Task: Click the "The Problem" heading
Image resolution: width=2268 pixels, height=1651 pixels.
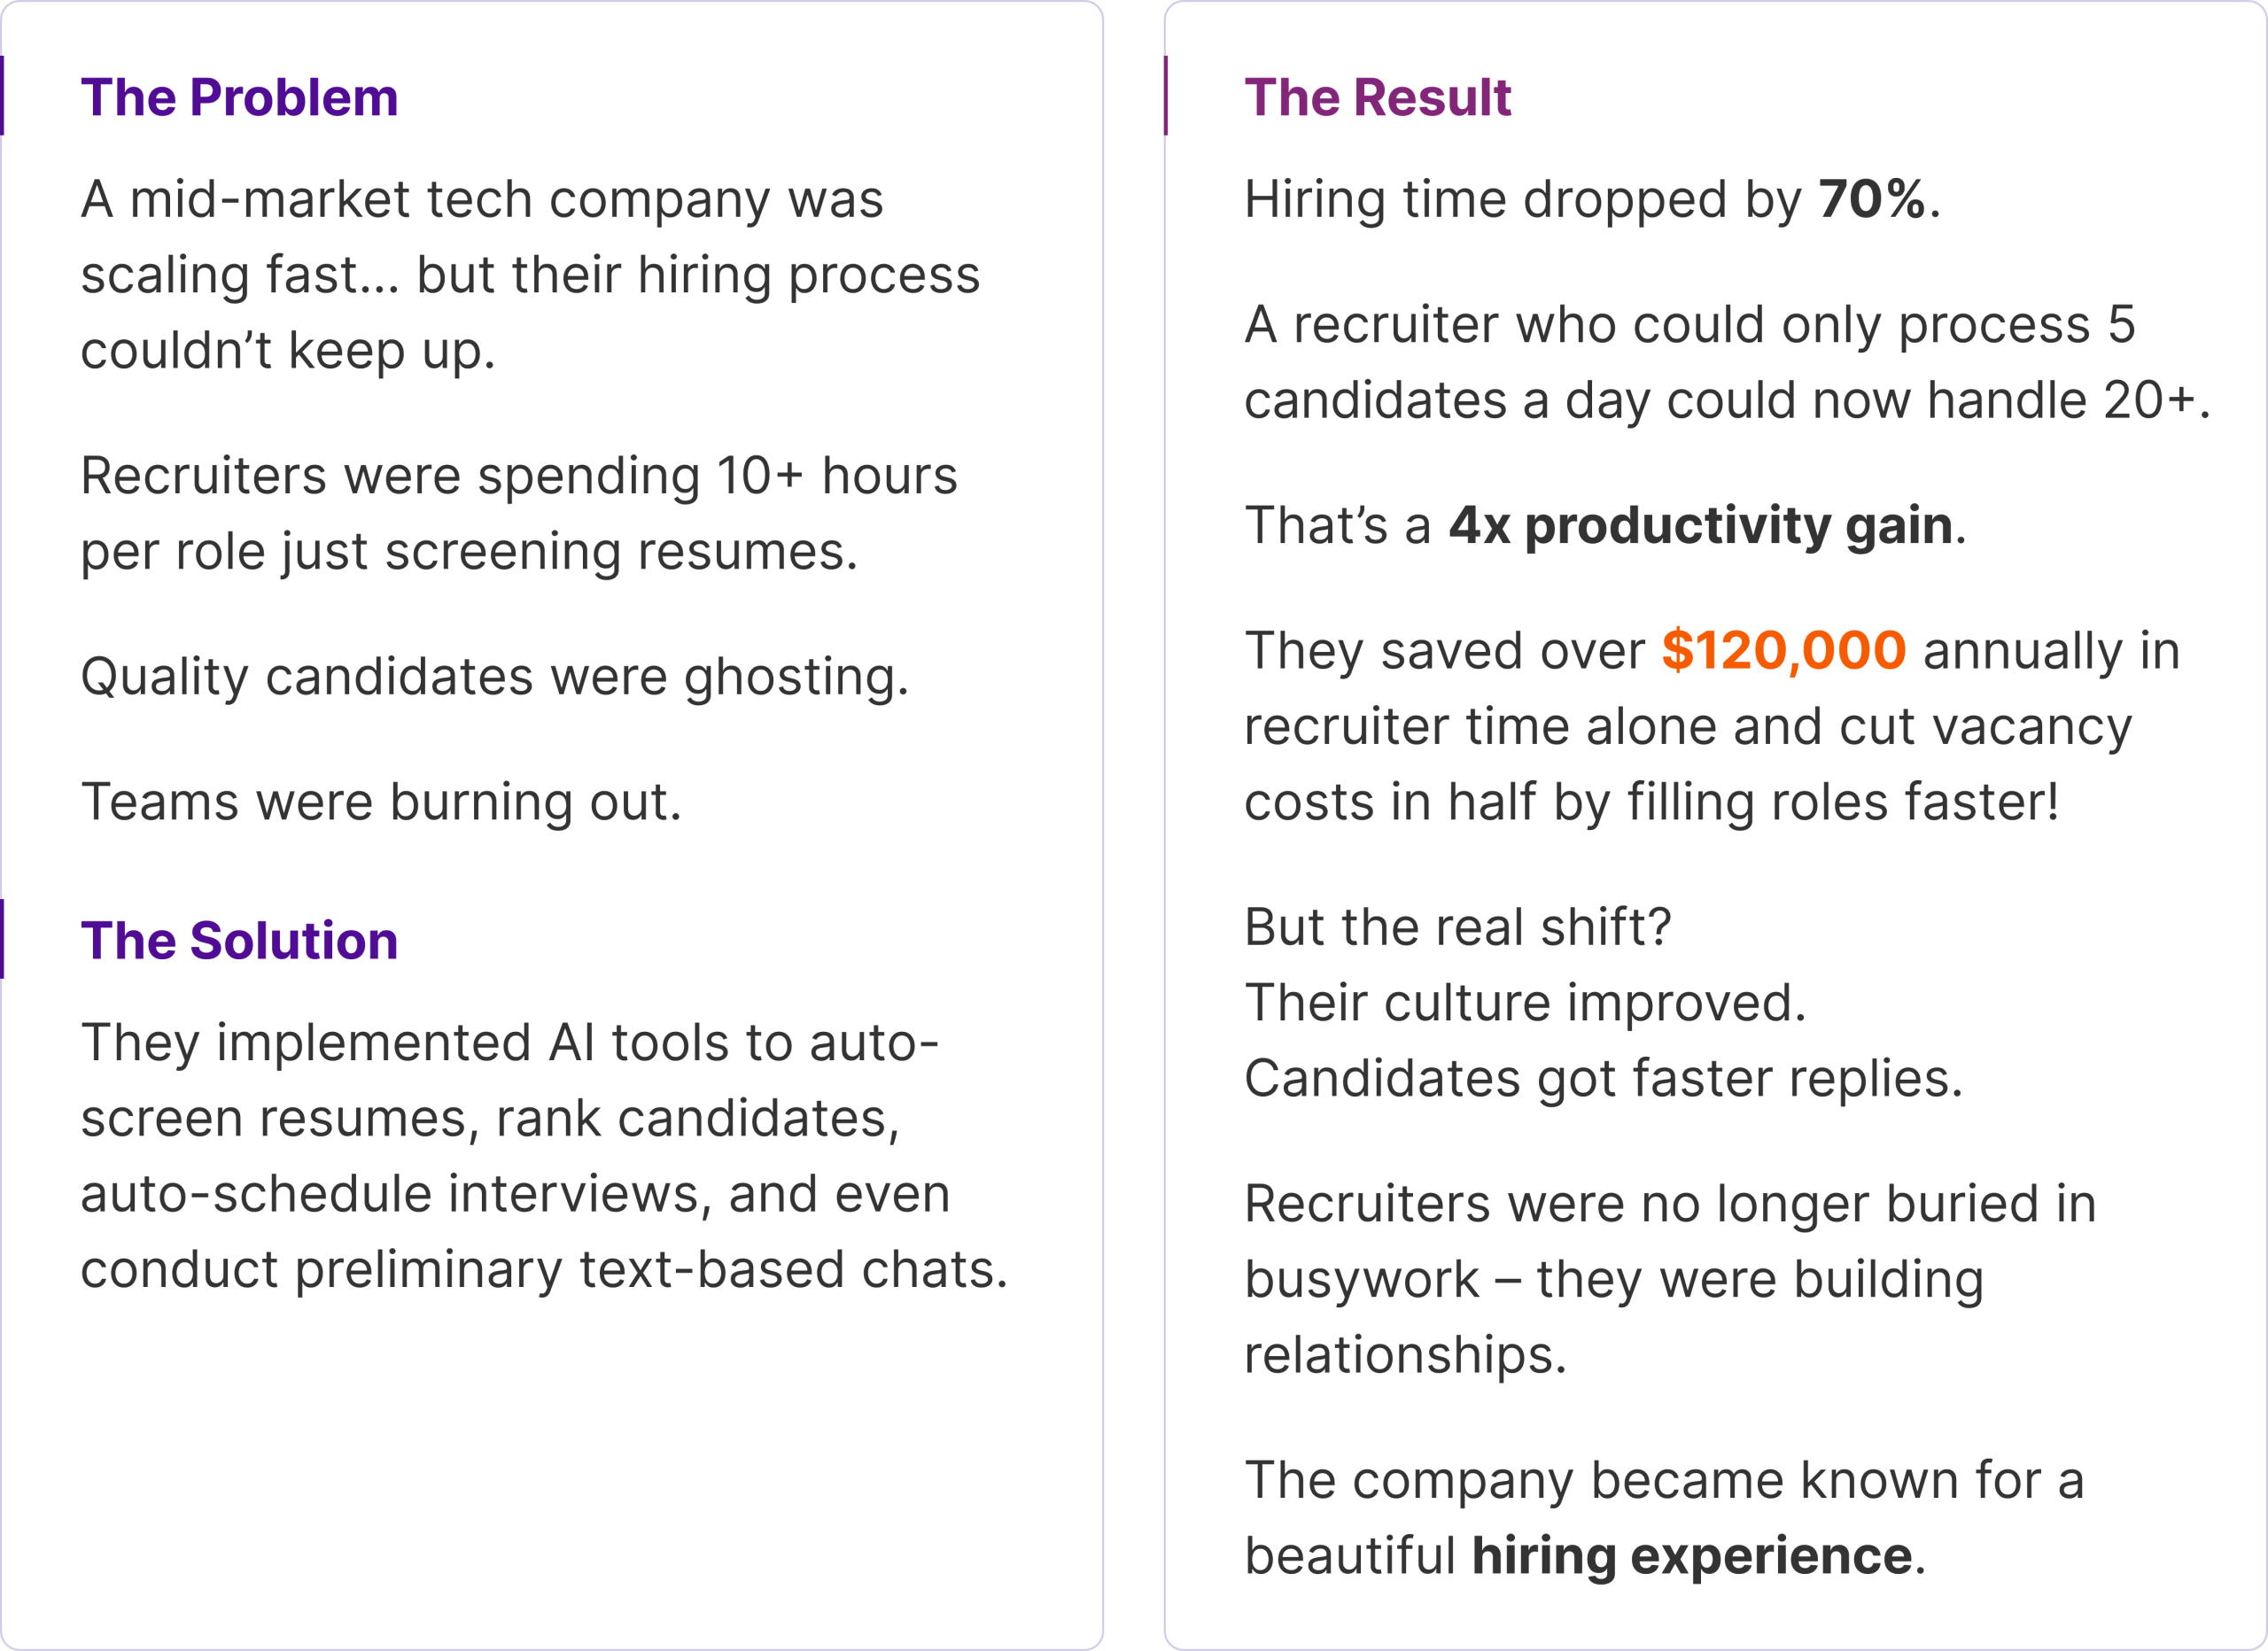Action: (x=239, y=97)
